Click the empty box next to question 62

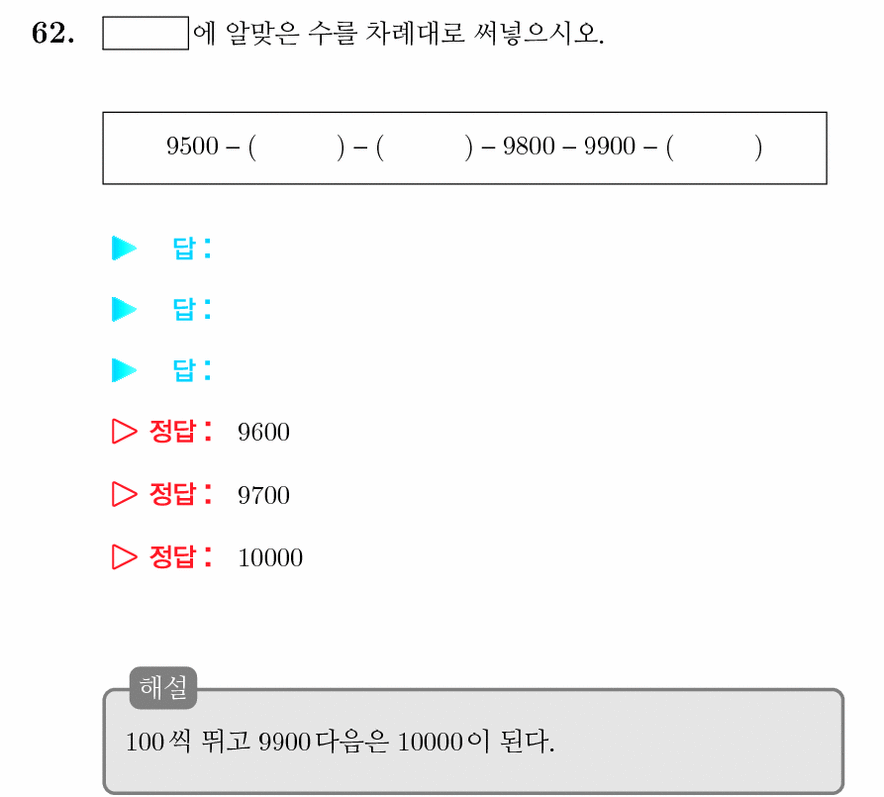point(145,33)
